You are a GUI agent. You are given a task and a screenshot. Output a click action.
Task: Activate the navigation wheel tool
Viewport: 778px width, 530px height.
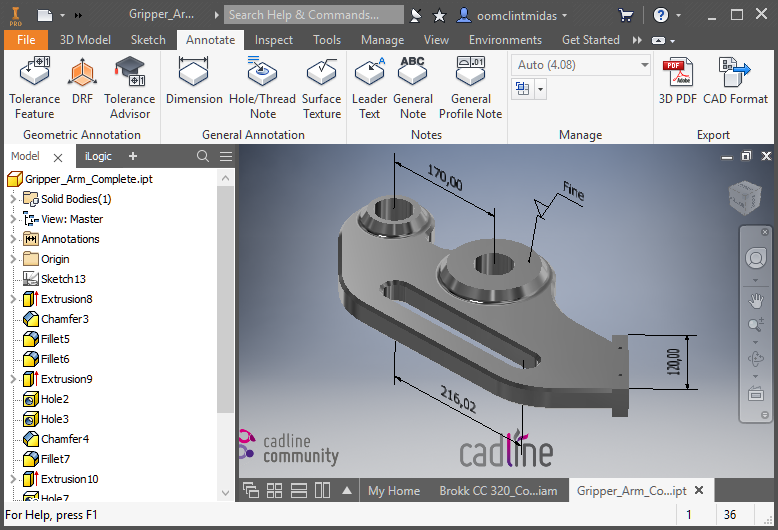coord(756,259)
